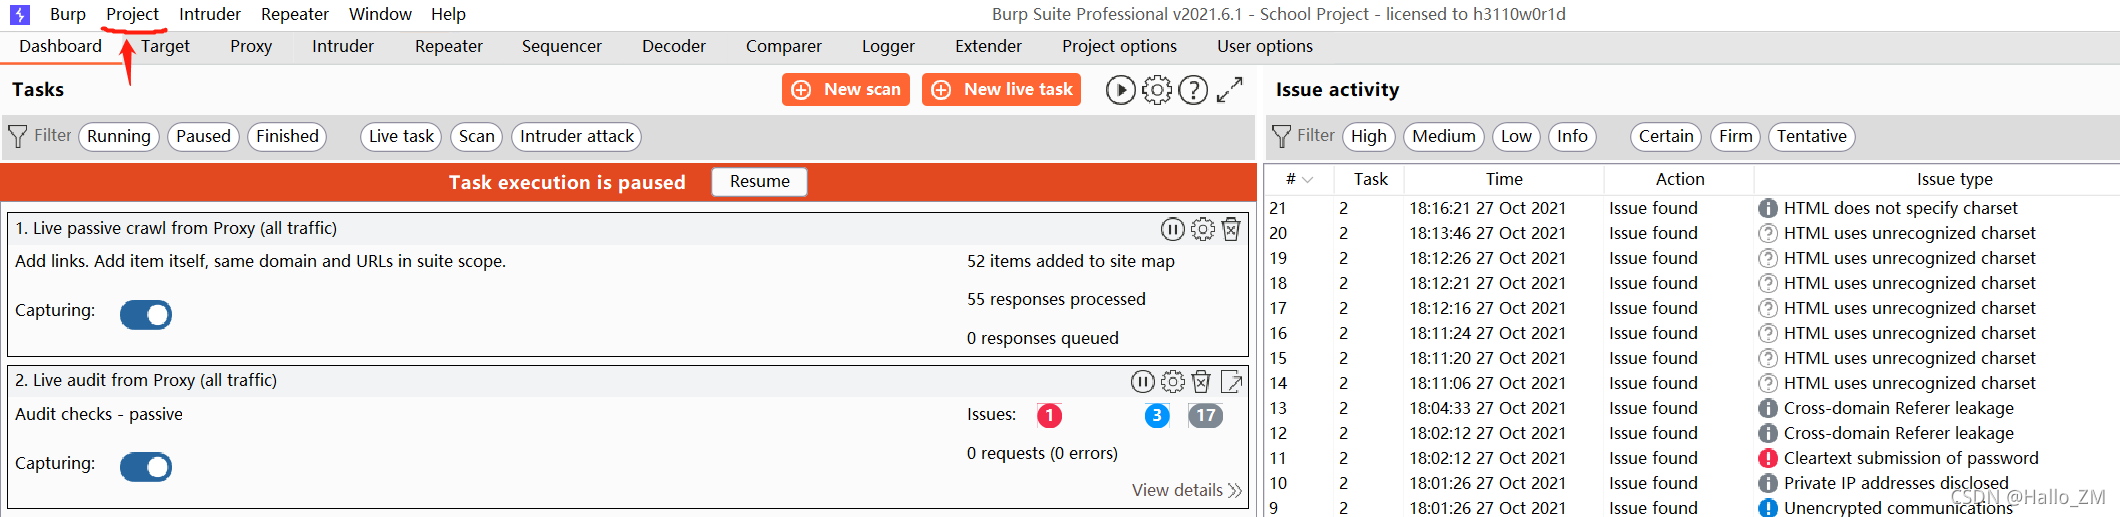Screen dimensions: 2120x517
Task: Click blue icon for Unencrypted communications issue
Action: 1768,508
